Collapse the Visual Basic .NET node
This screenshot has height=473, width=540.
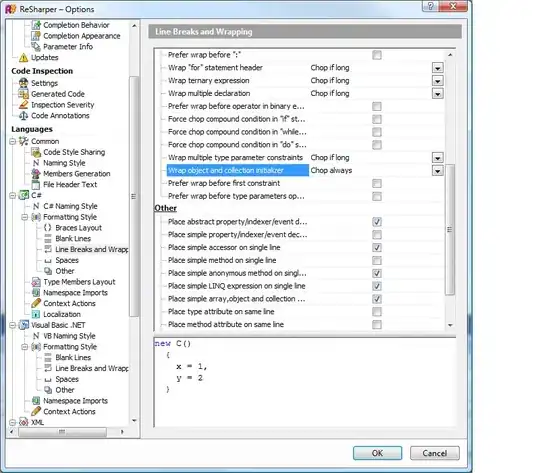(x=12, y=325)
